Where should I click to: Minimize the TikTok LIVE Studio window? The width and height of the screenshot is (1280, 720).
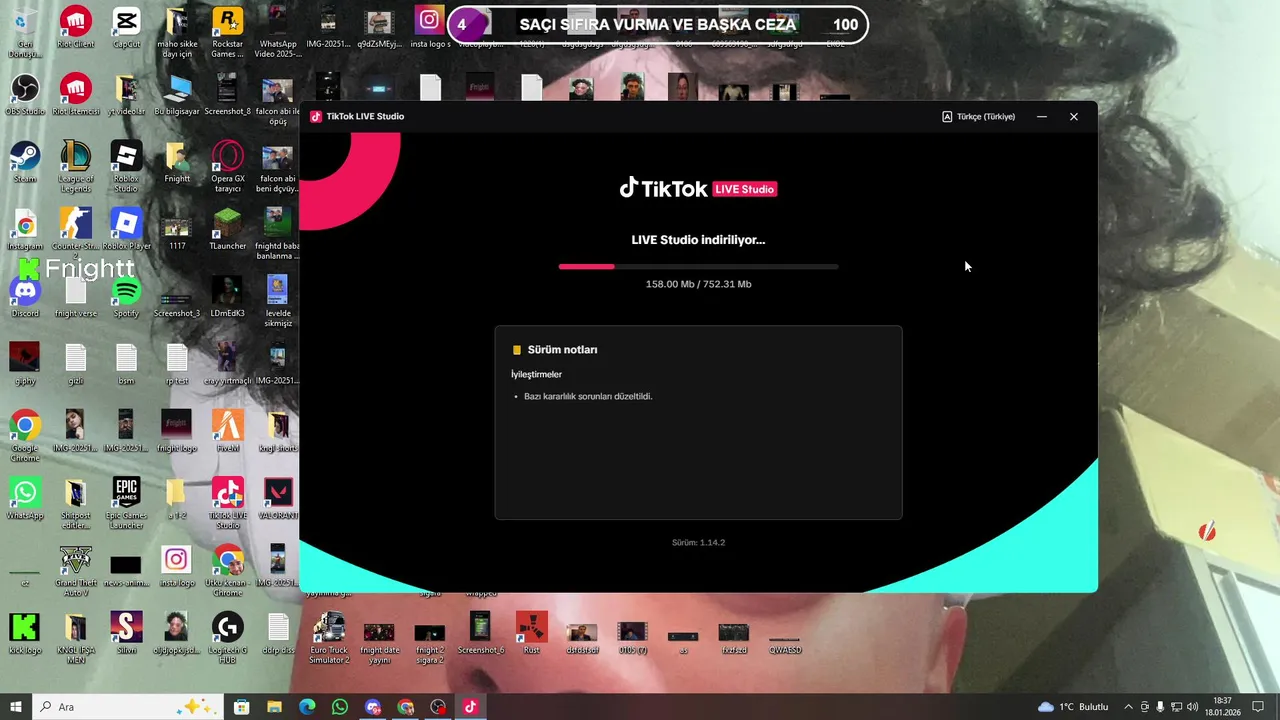[x=1042, y=117]
